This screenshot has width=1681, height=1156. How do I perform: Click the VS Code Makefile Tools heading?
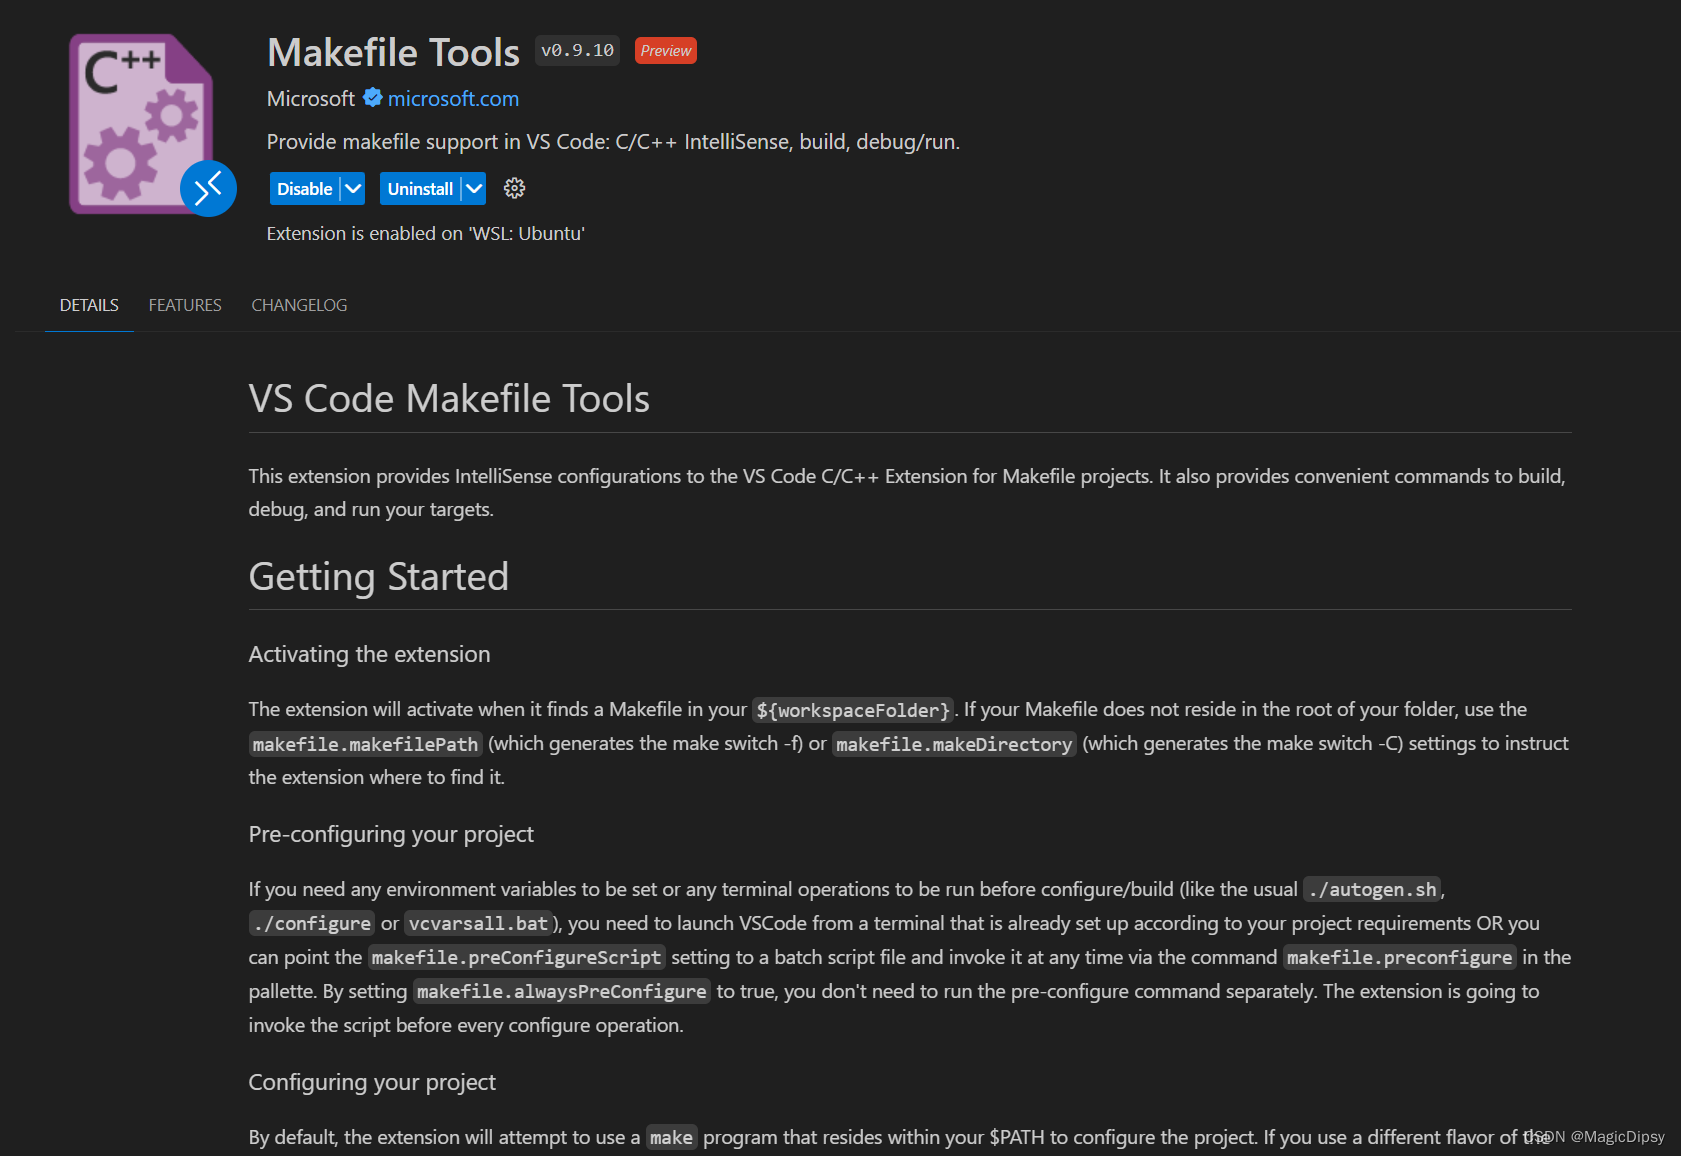[449, 398]
